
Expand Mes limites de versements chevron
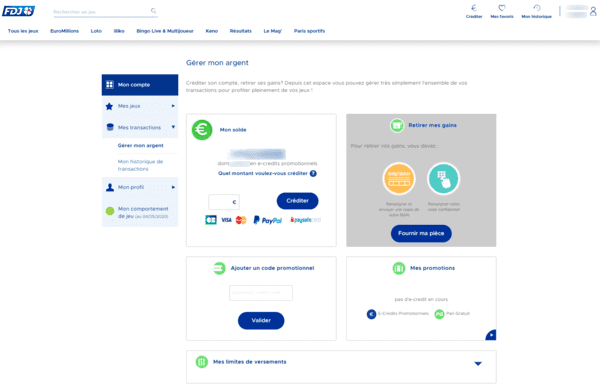[x=478, y=364]
